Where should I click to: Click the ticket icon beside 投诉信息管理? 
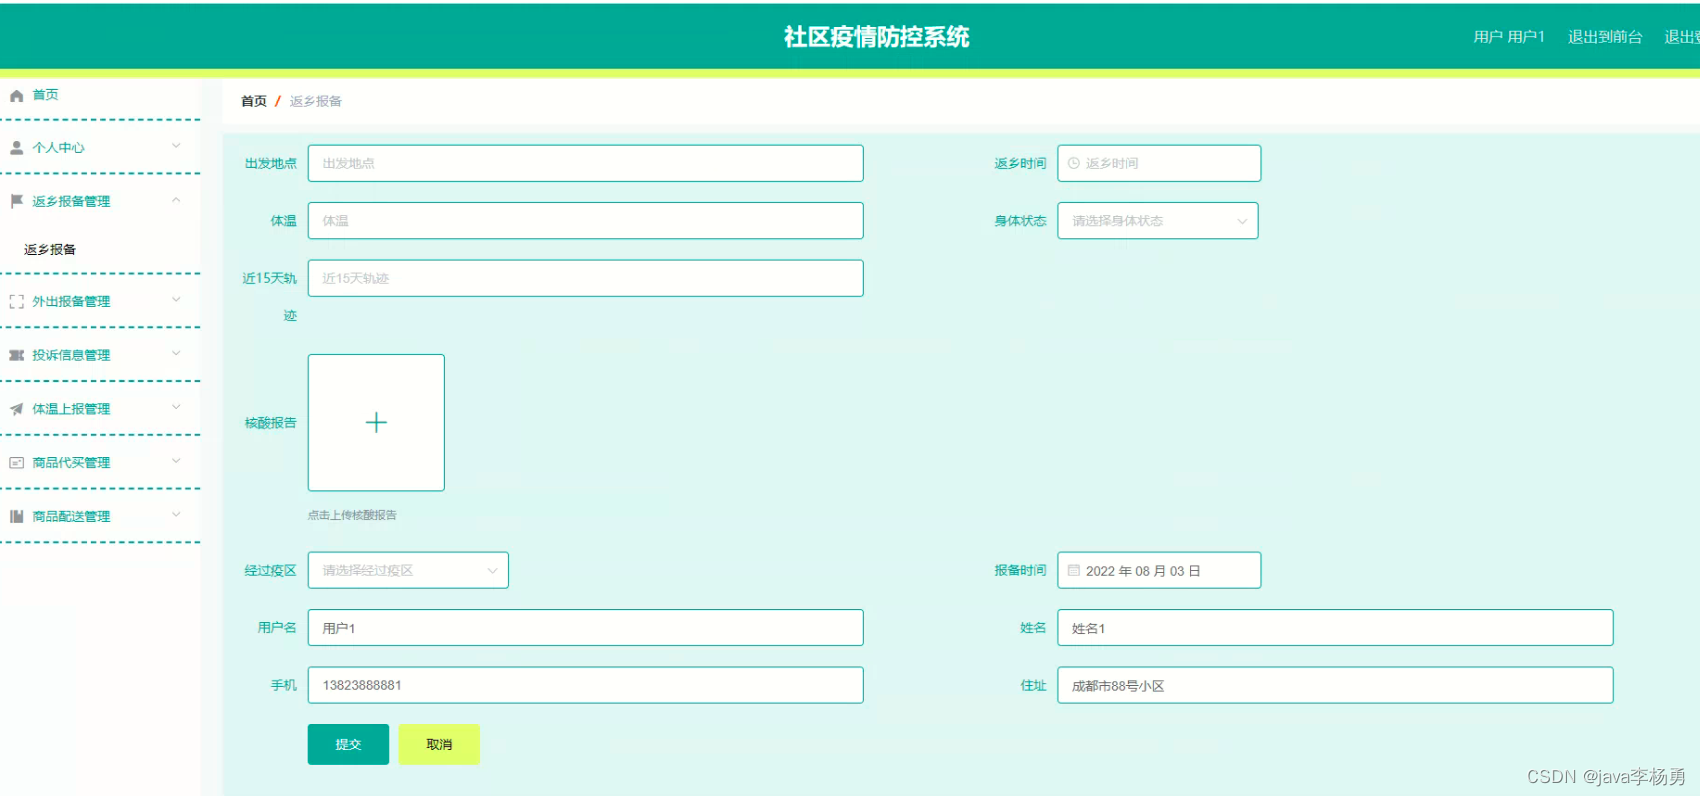pyautogui.click(x=16, y=355)
